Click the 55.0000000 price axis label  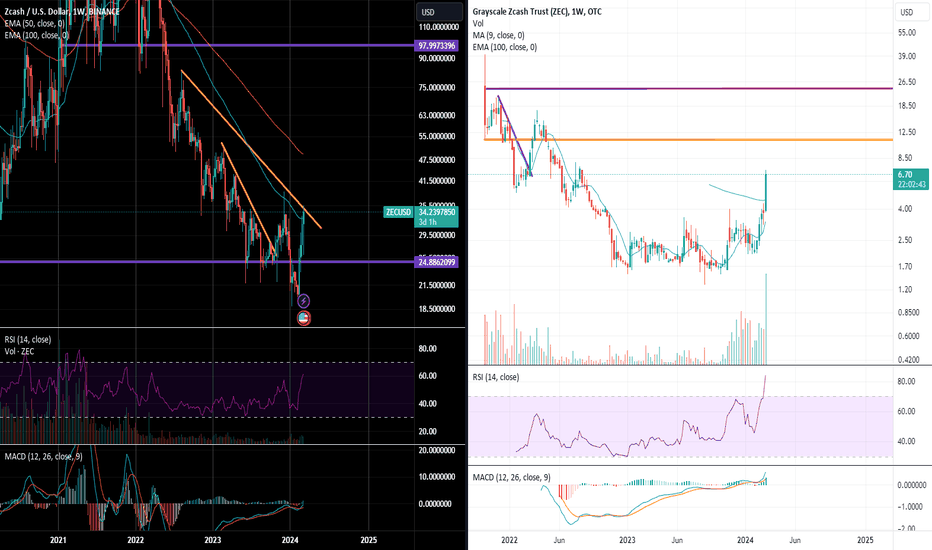[439, 136]
